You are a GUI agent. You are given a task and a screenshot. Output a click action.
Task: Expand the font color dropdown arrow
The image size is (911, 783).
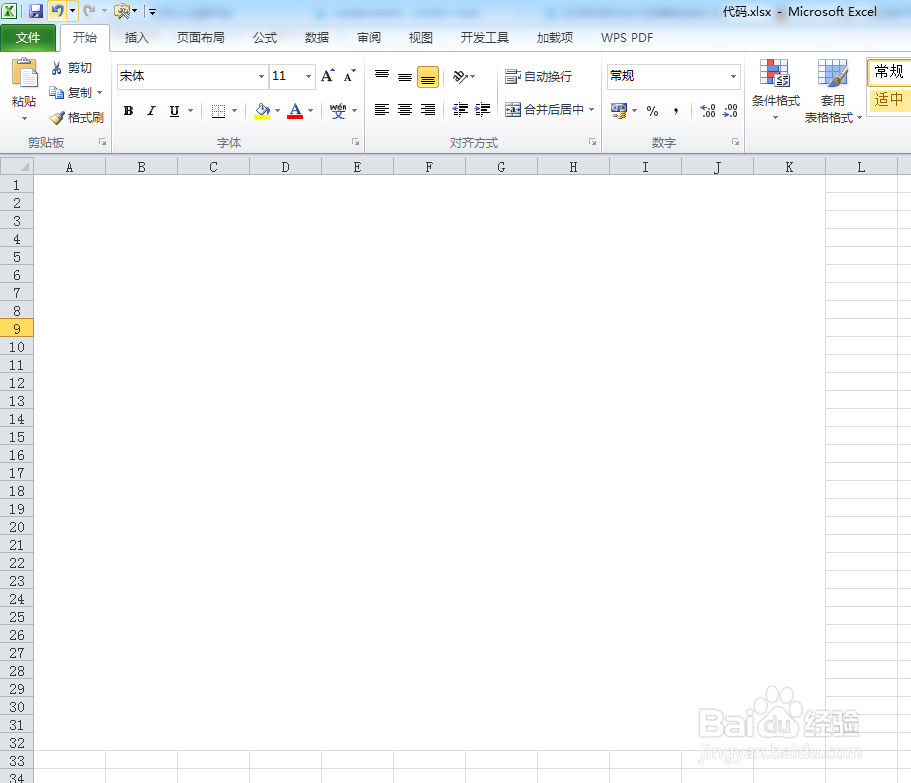tap(311, 111)
